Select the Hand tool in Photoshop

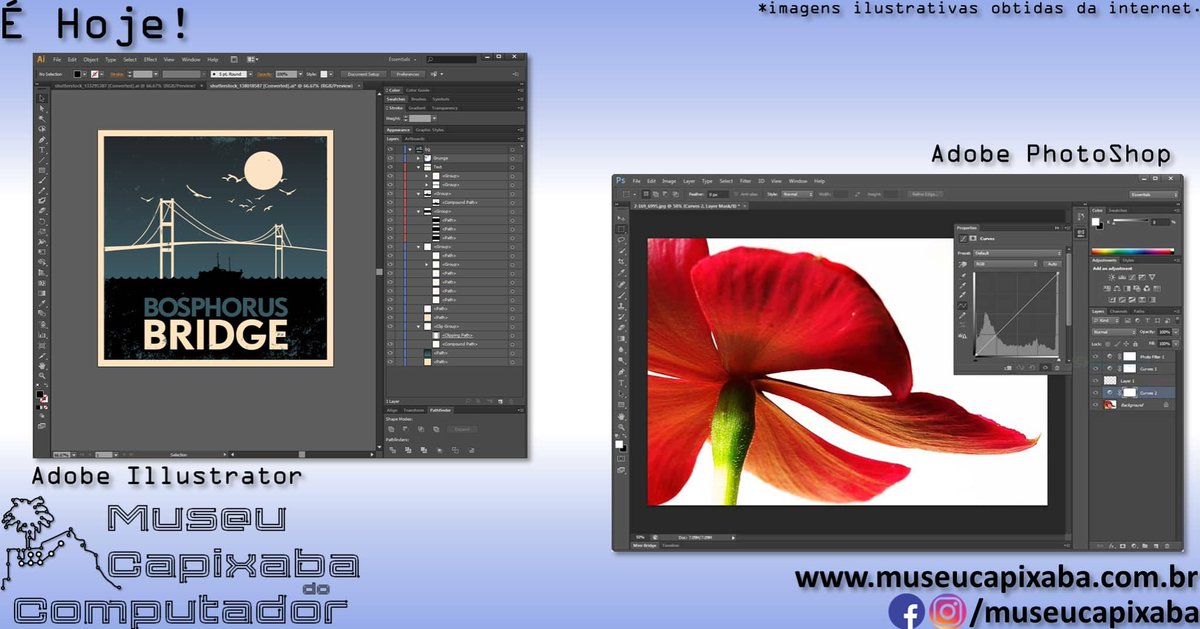pyautogui.click(x=621, y=416)
